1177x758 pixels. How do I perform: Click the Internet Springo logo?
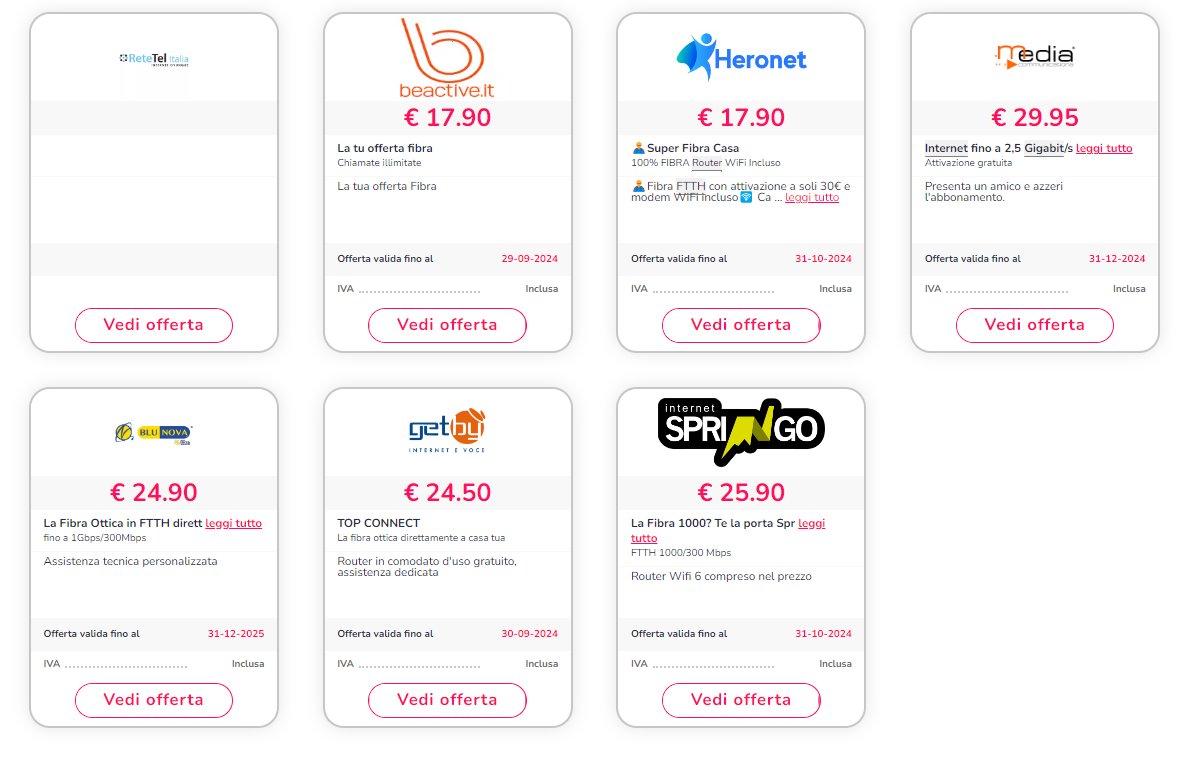click(741, 431)
